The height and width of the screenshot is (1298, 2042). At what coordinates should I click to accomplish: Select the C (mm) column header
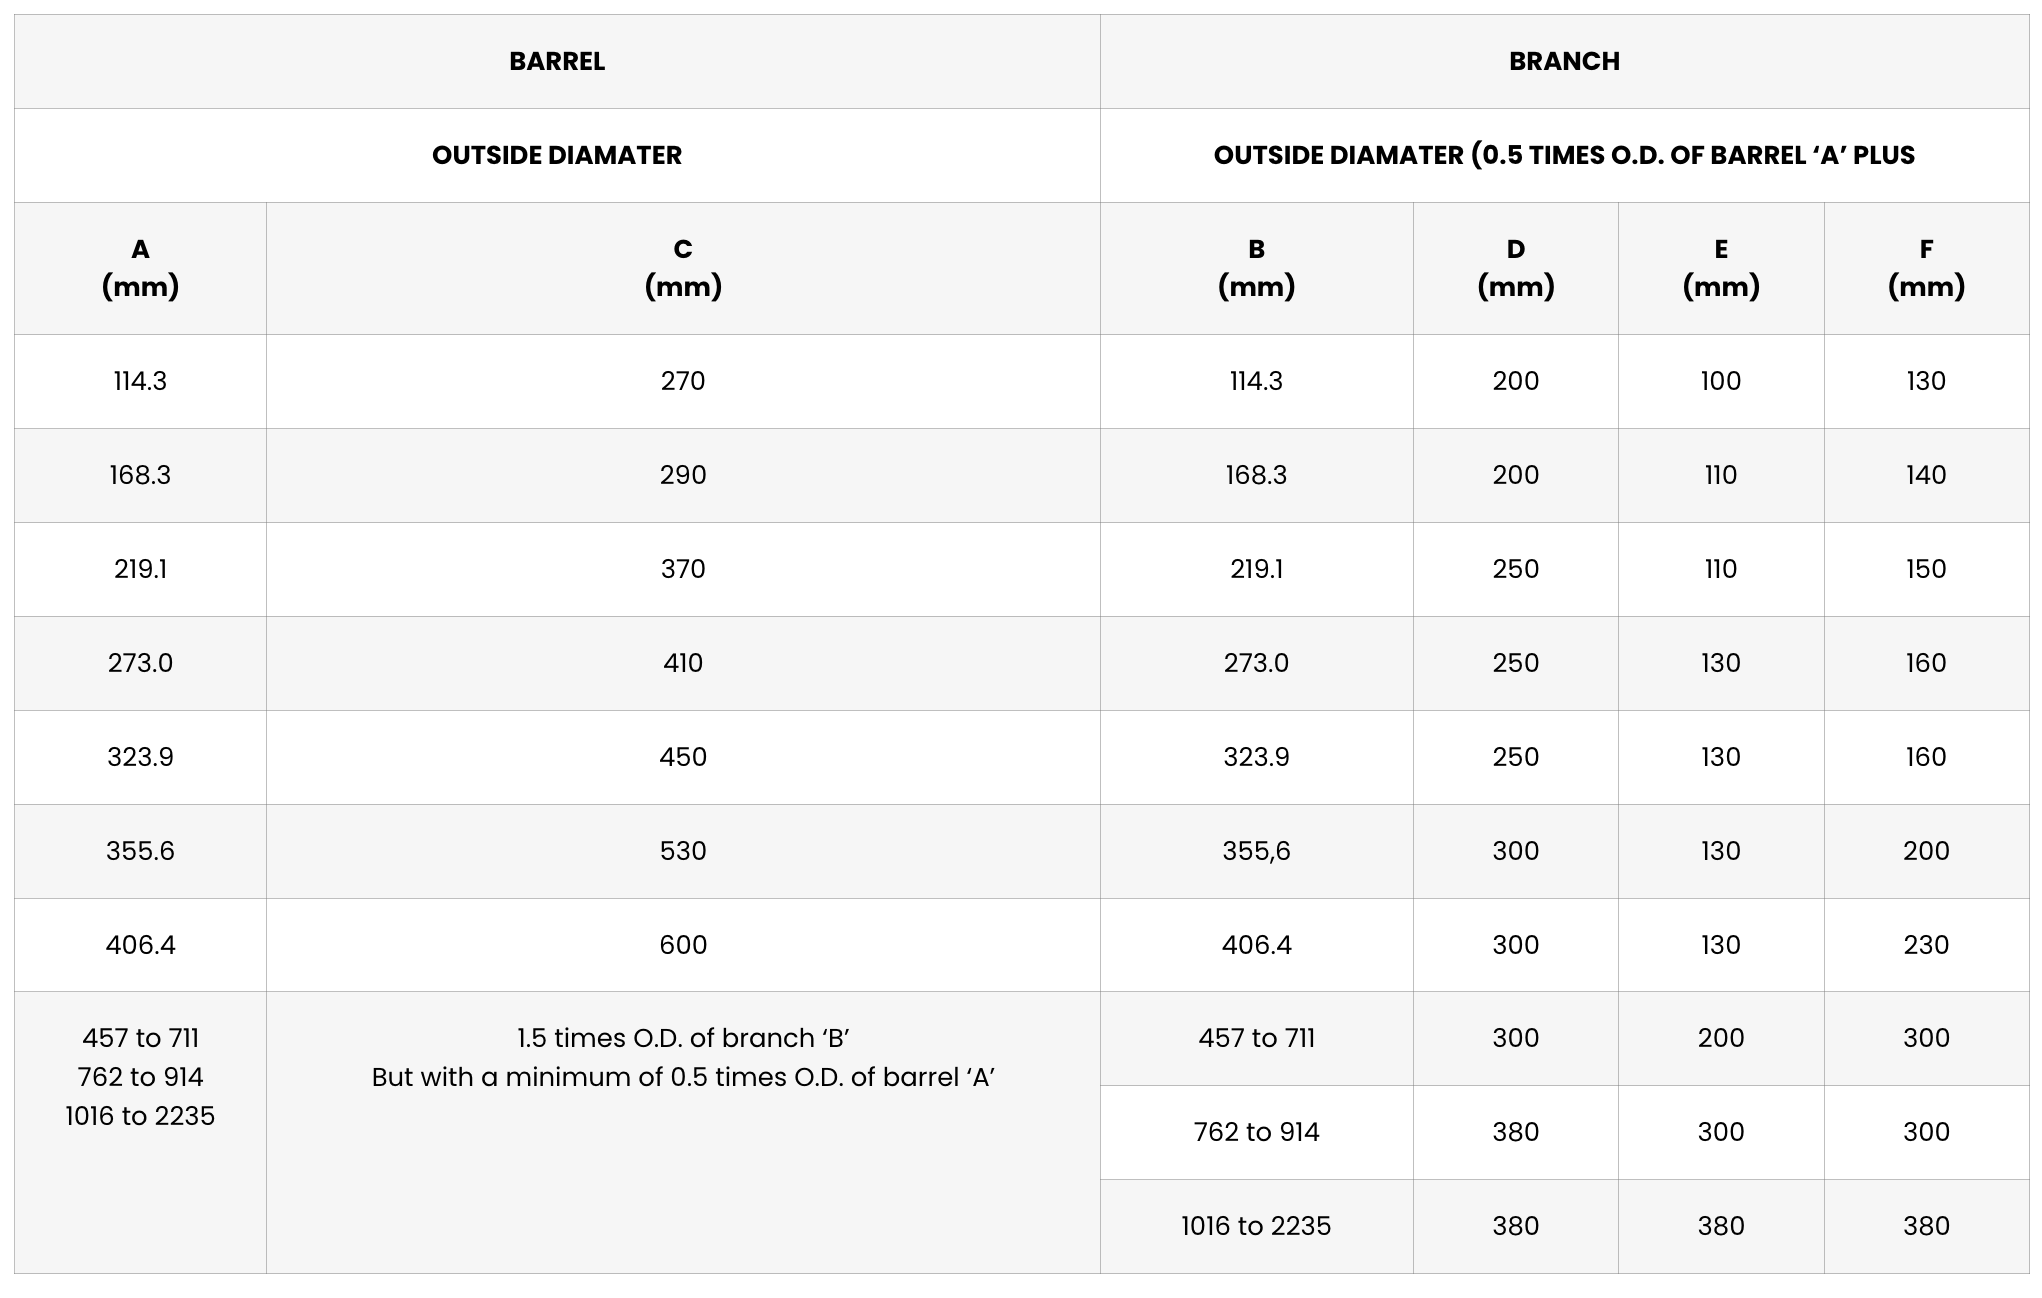point(683,268)
